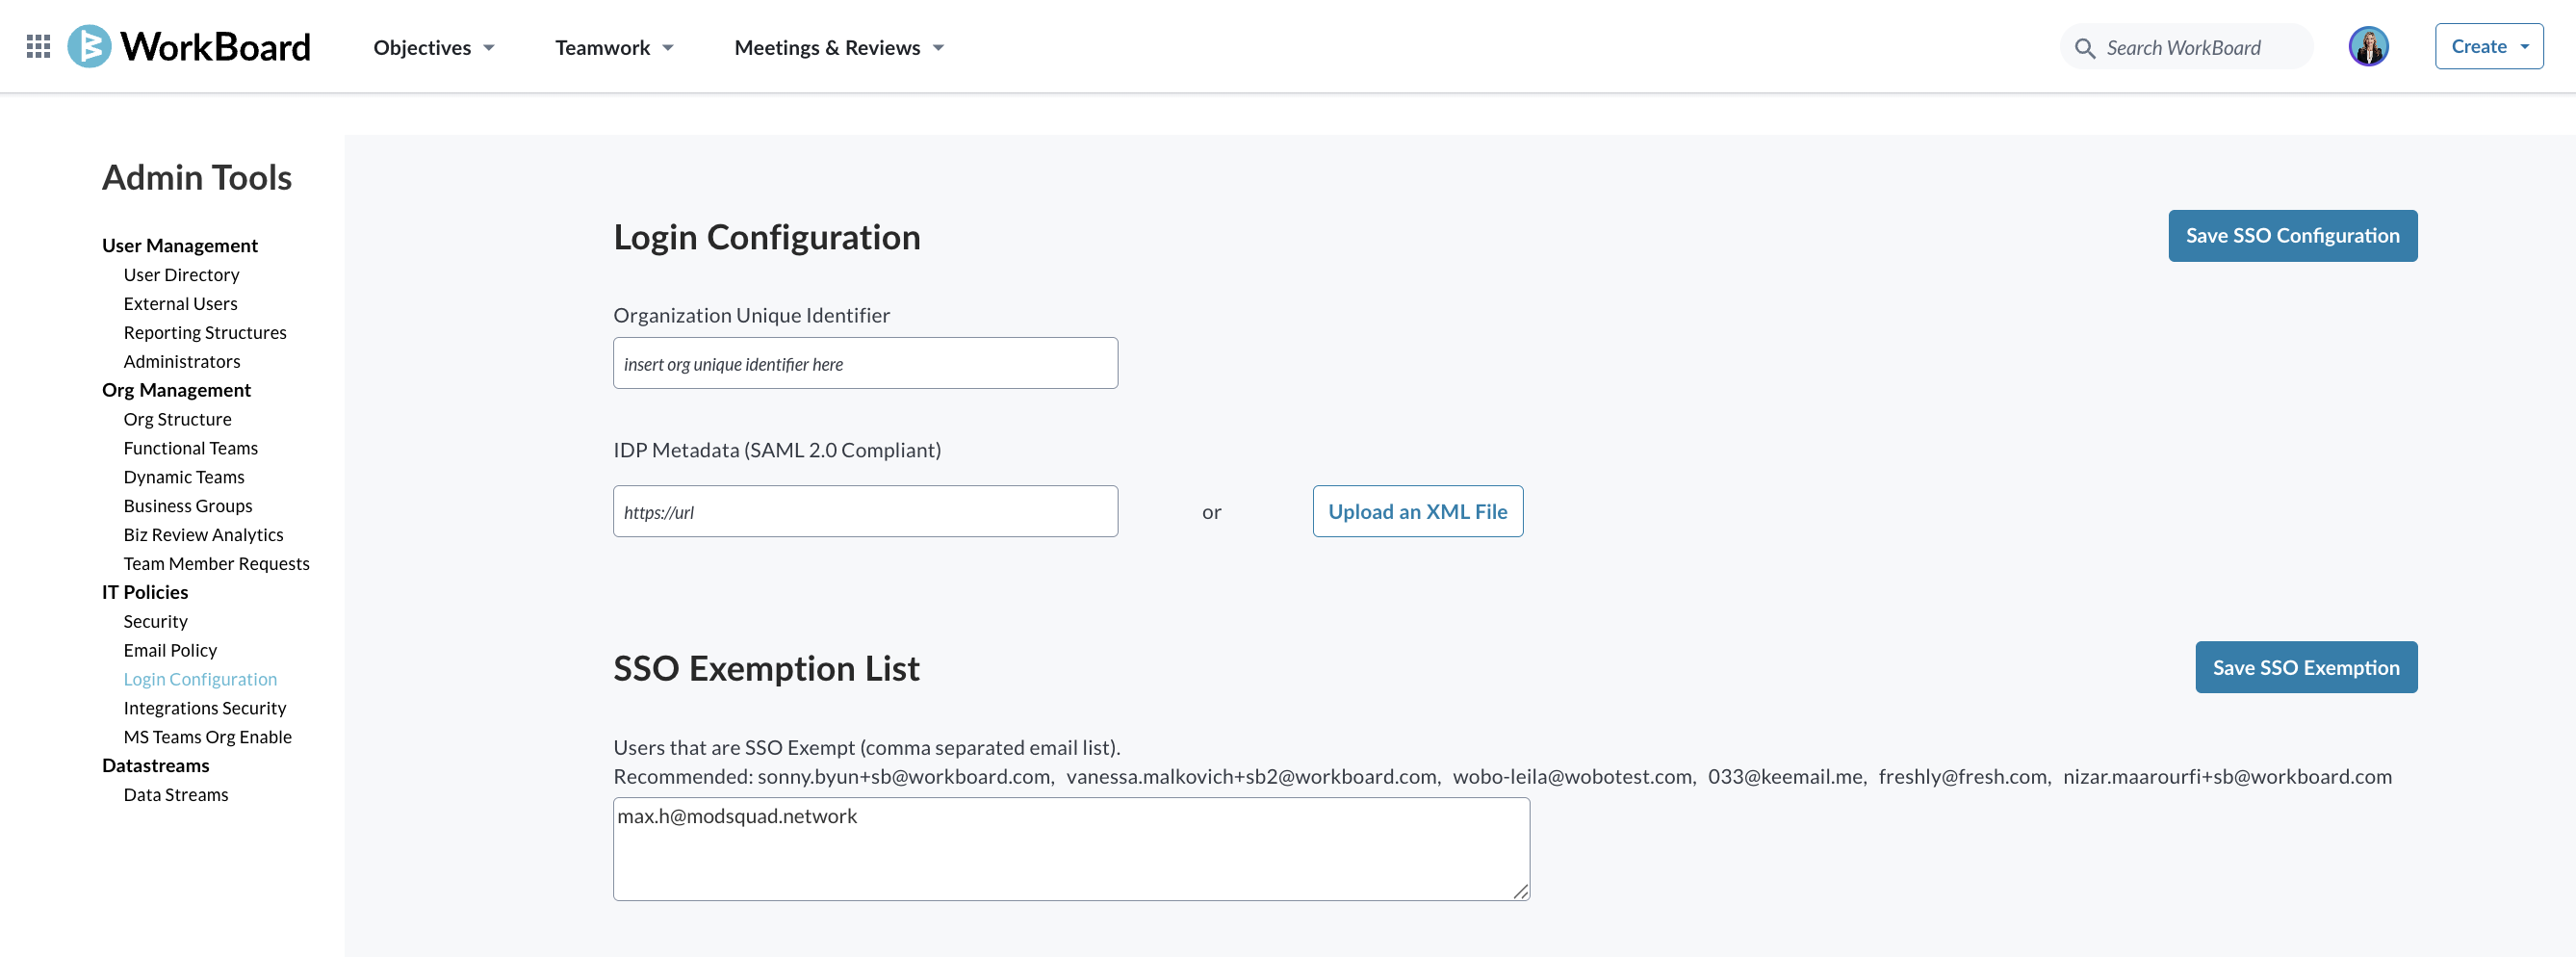This screenshot has height=957, width=2576.
Task: Expand the Meetings & Reviews menu
Action: coord(839,47)
